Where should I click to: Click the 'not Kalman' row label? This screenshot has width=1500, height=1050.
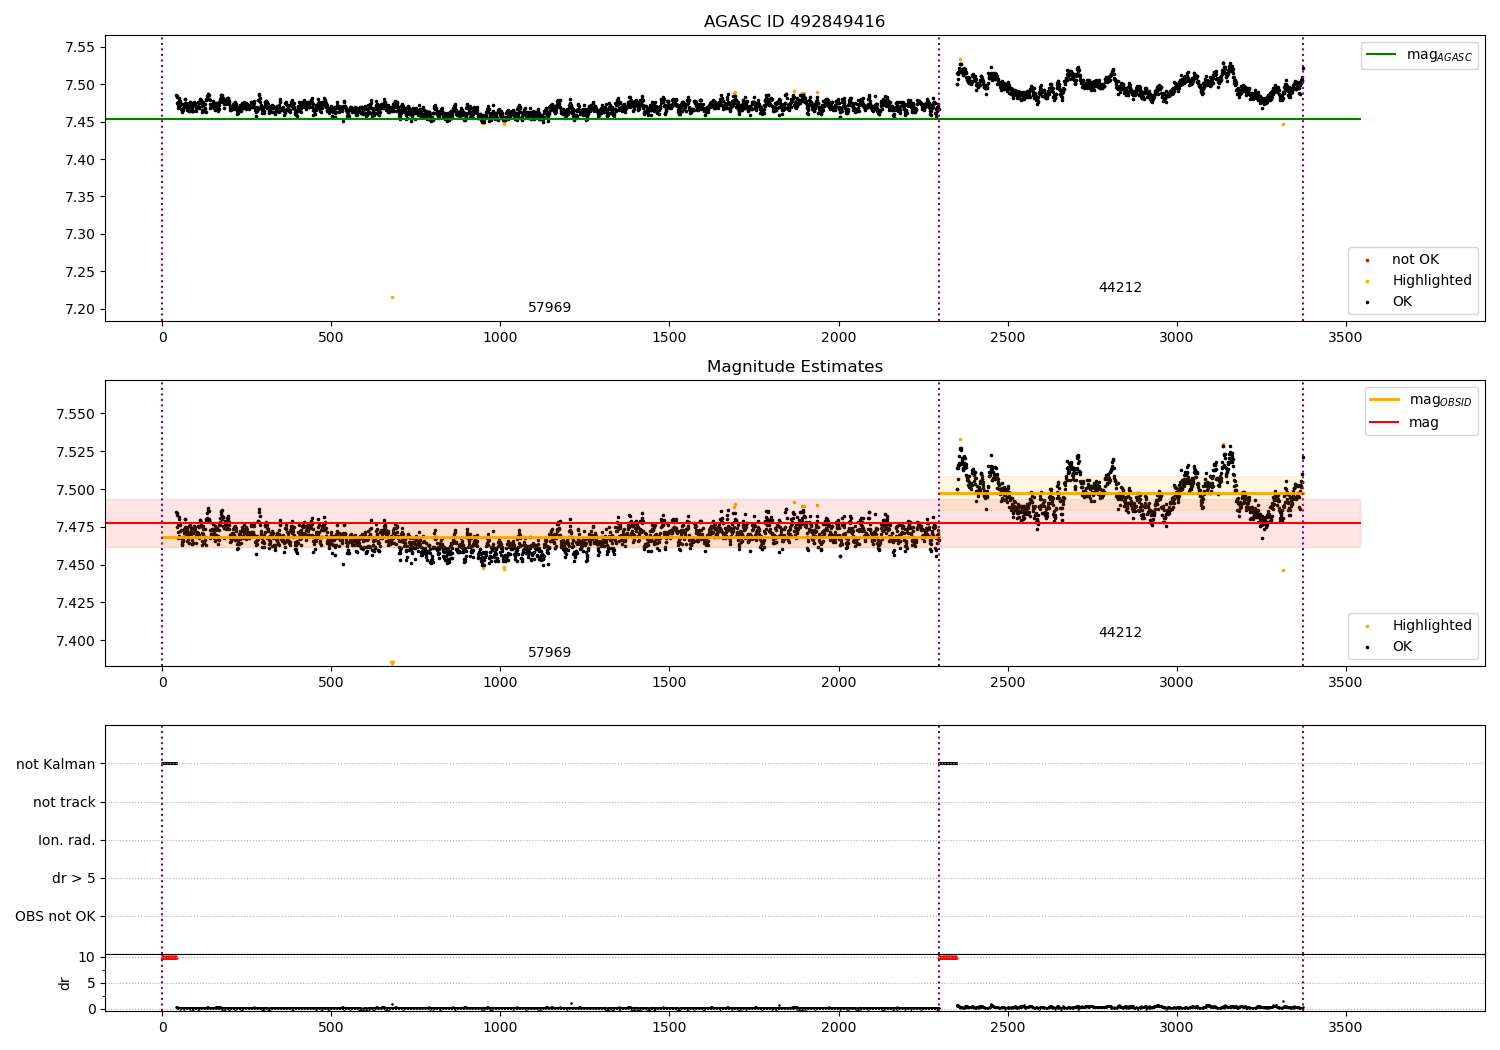point(56,765)
